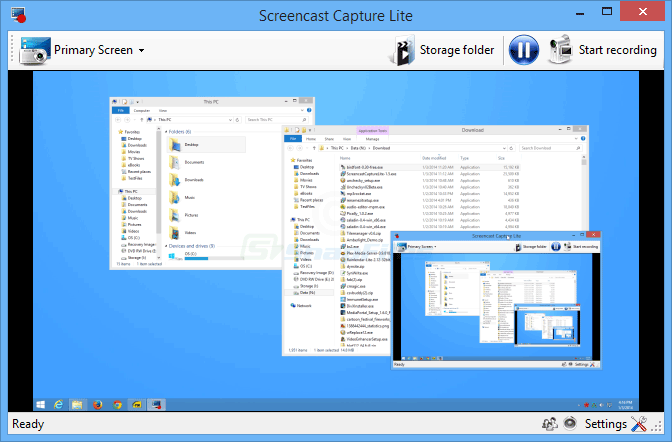
Task: Switch to Share tab in Download window
Action: (x=329, y=139)
